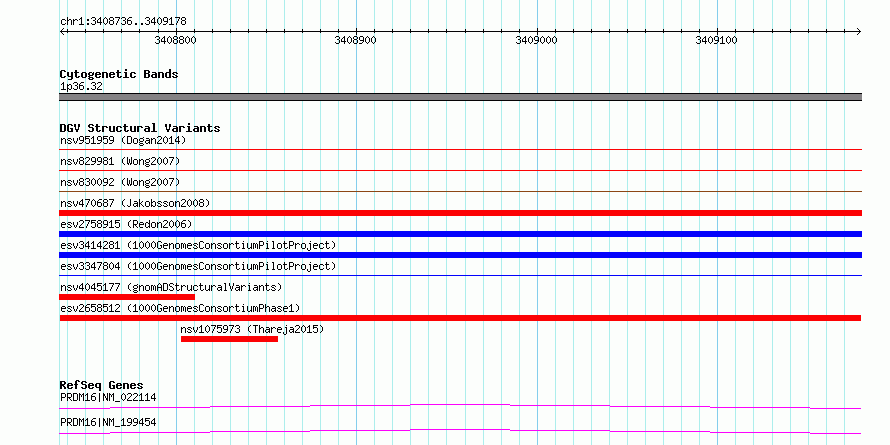The height and width of the screenshot is (445, 890).
Task: Select variant nsv829981 (Wong2007) label
Action: coord(120,161)
